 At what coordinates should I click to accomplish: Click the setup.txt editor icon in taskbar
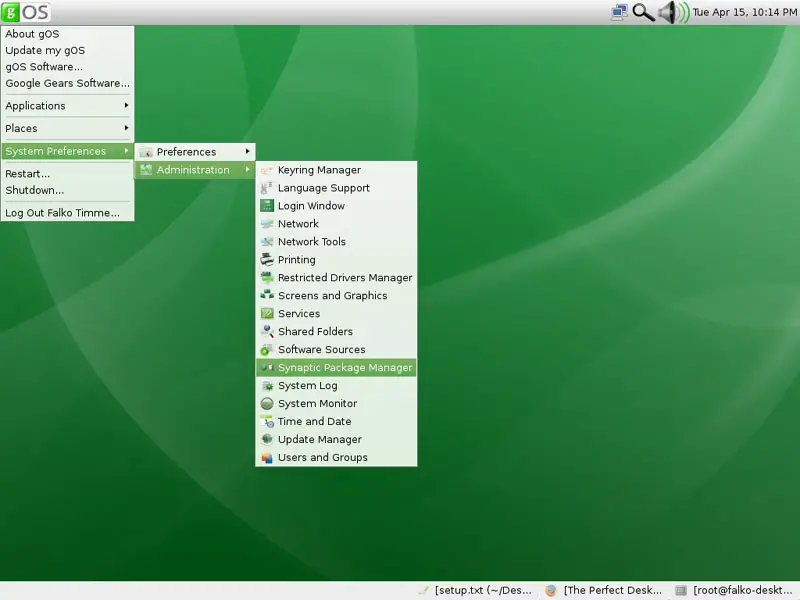[x=423, y=590]
